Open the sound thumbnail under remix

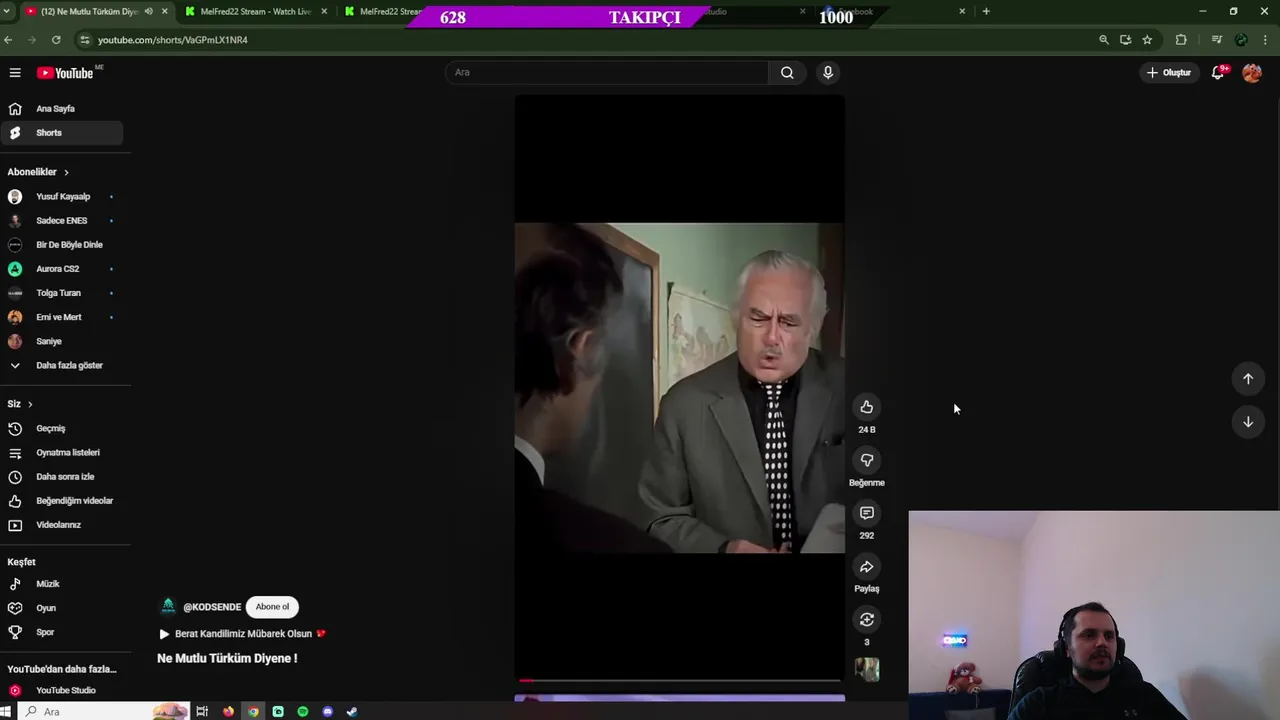click(867, 669)
